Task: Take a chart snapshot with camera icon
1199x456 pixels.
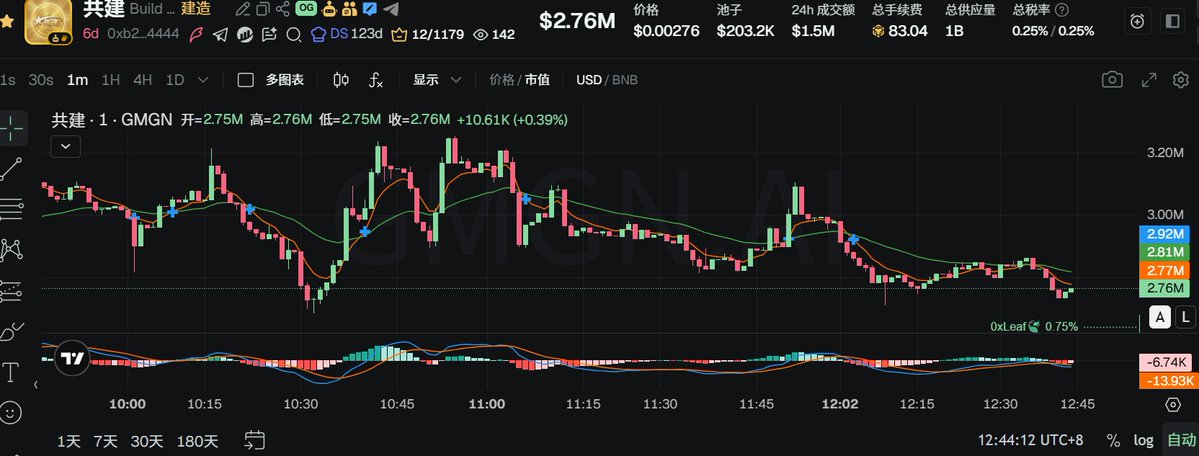Action: coord(1113,80)
